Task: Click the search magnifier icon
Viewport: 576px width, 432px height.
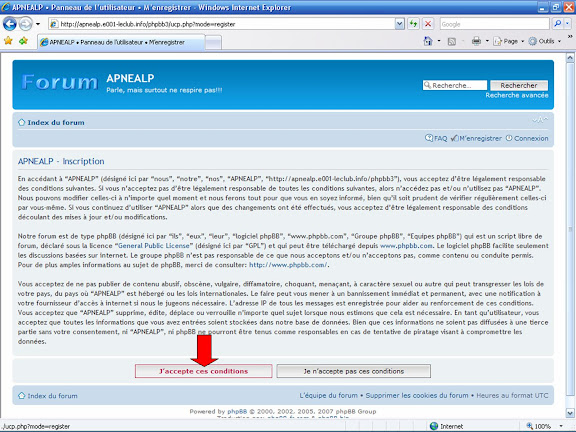Action: [x=558, y=24]
